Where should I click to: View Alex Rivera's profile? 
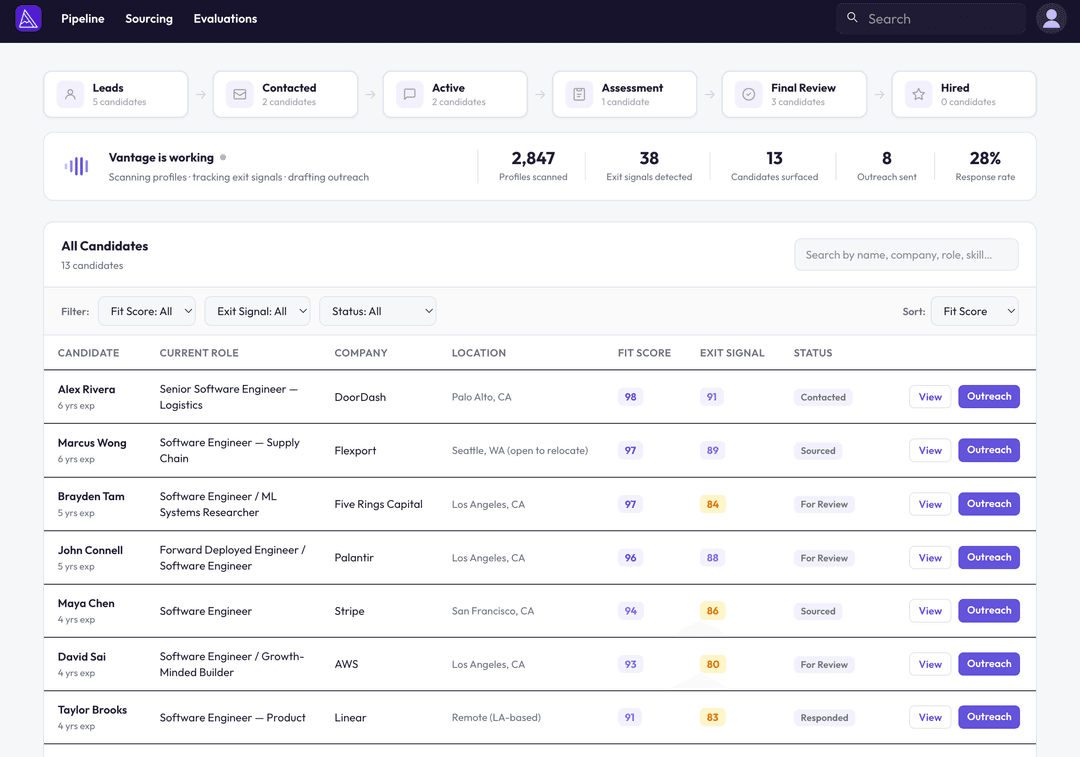[x=930, y=397]
